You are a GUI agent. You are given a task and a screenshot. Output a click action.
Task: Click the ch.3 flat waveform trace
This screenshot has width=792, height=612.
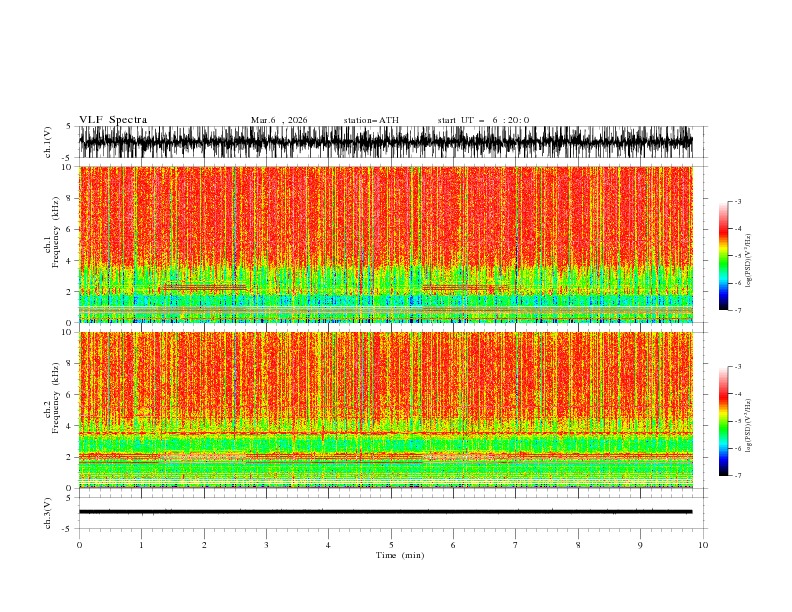coord(385,512)
